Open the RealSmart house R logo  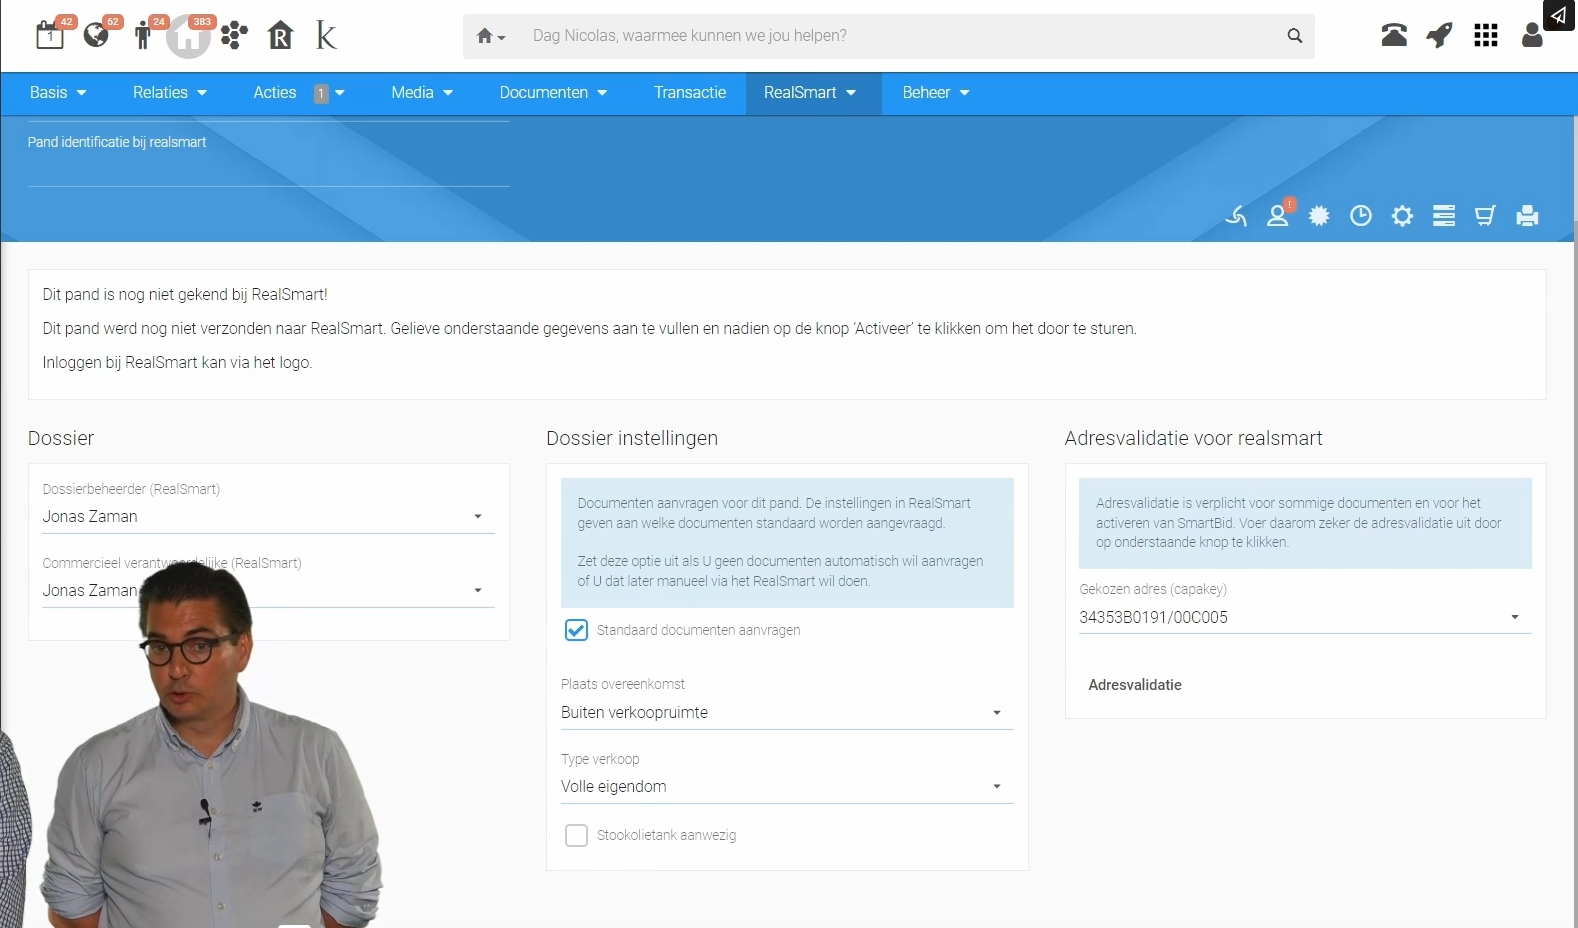(x=281, y=36)
